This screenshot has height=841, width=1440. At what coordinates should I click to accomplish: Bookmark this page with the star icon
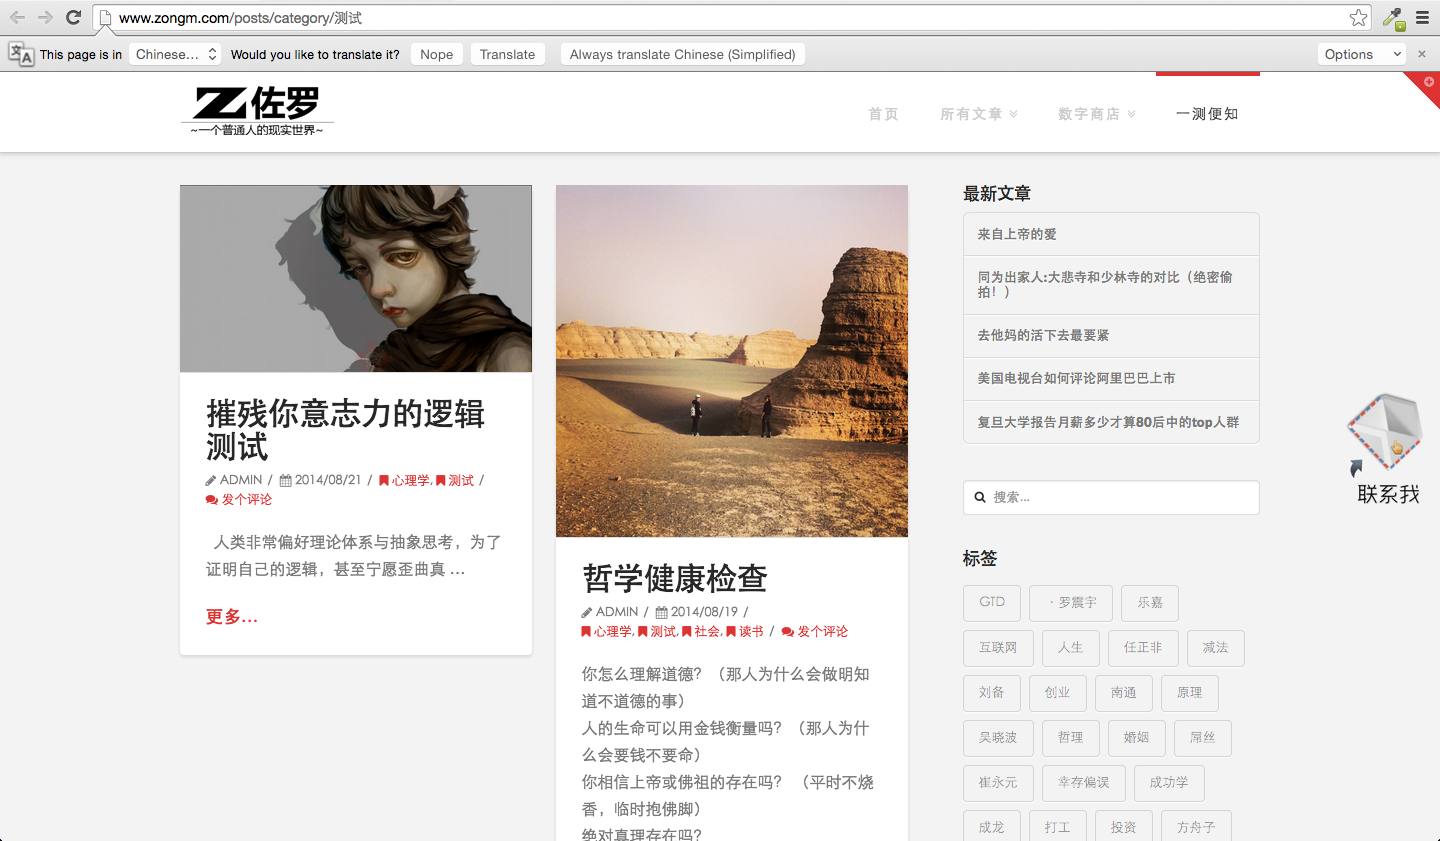pyautogui.click(x=1358, y=17)
